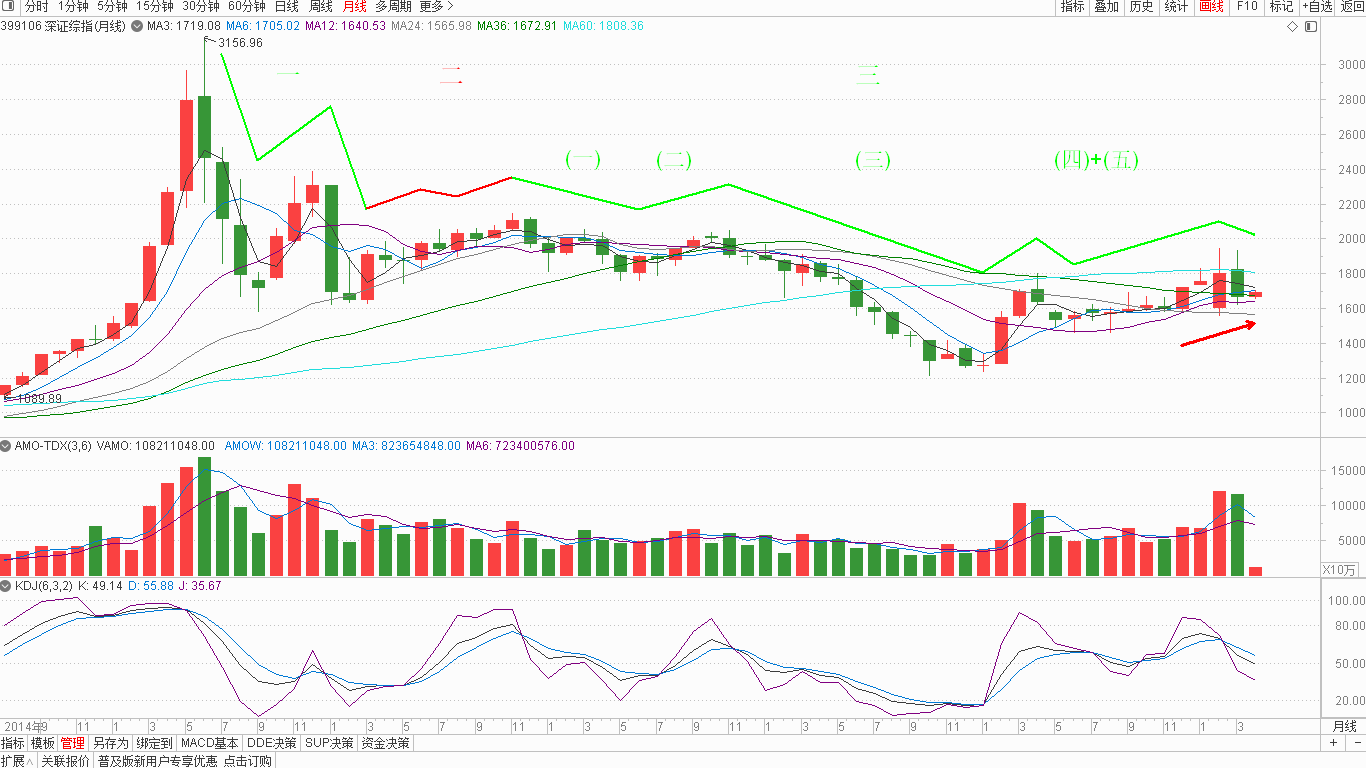Click the MA36: 1672.91 value label

[517, 26]
